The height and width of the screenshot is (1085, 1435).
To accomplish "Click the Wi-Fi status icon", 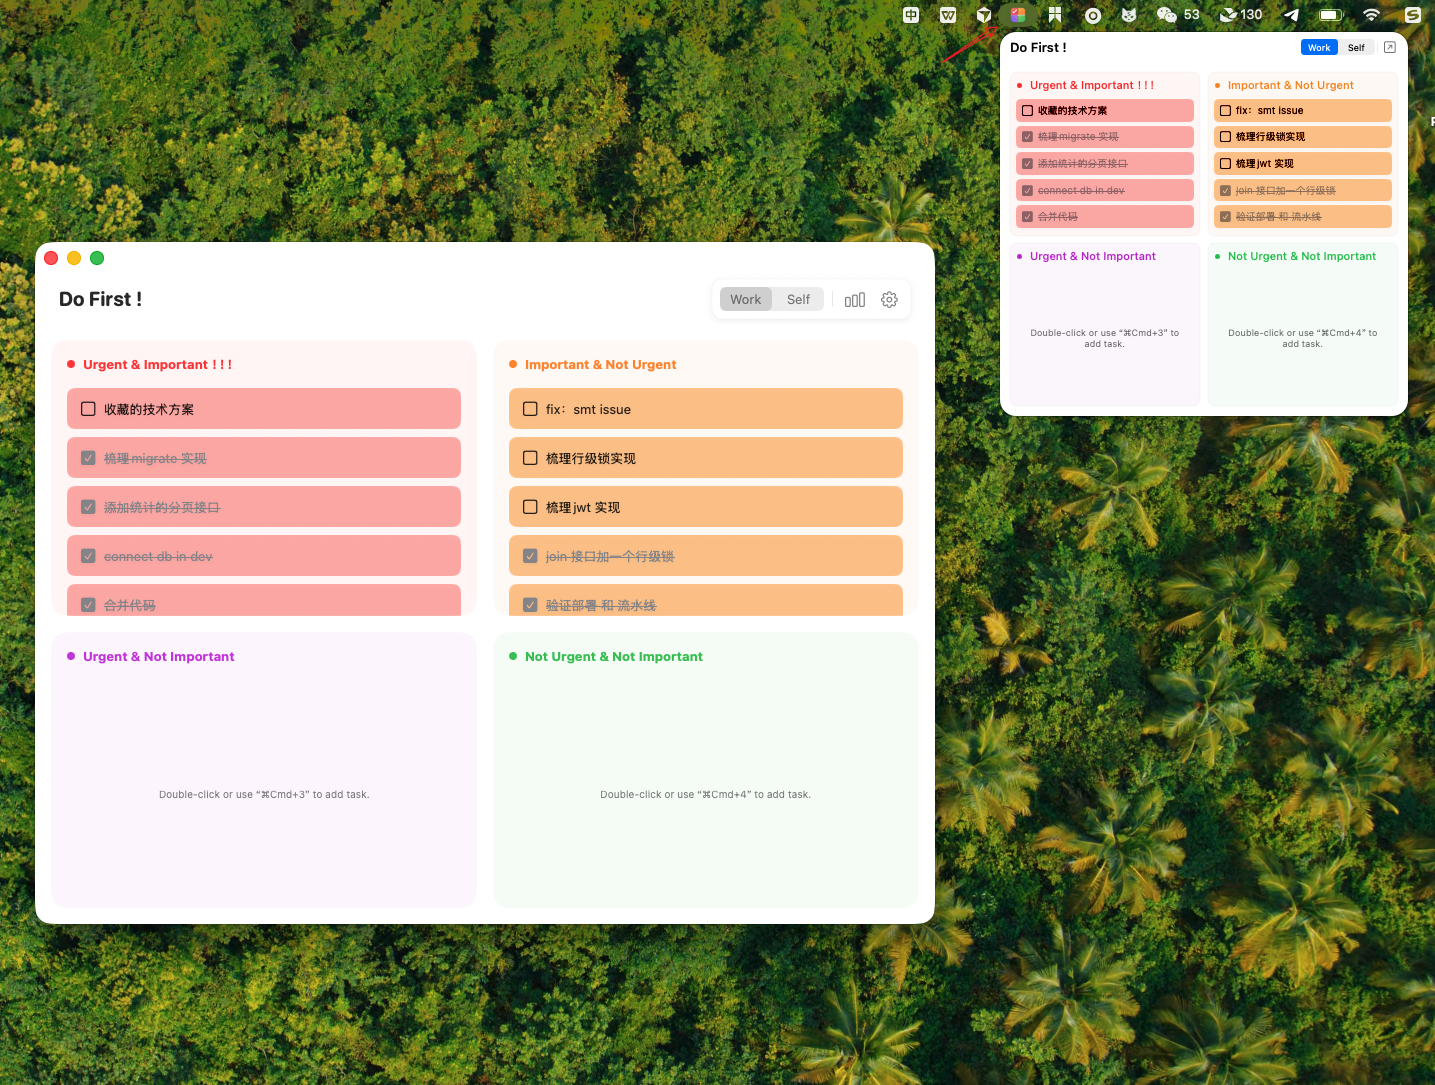I will coord(1370,15).
